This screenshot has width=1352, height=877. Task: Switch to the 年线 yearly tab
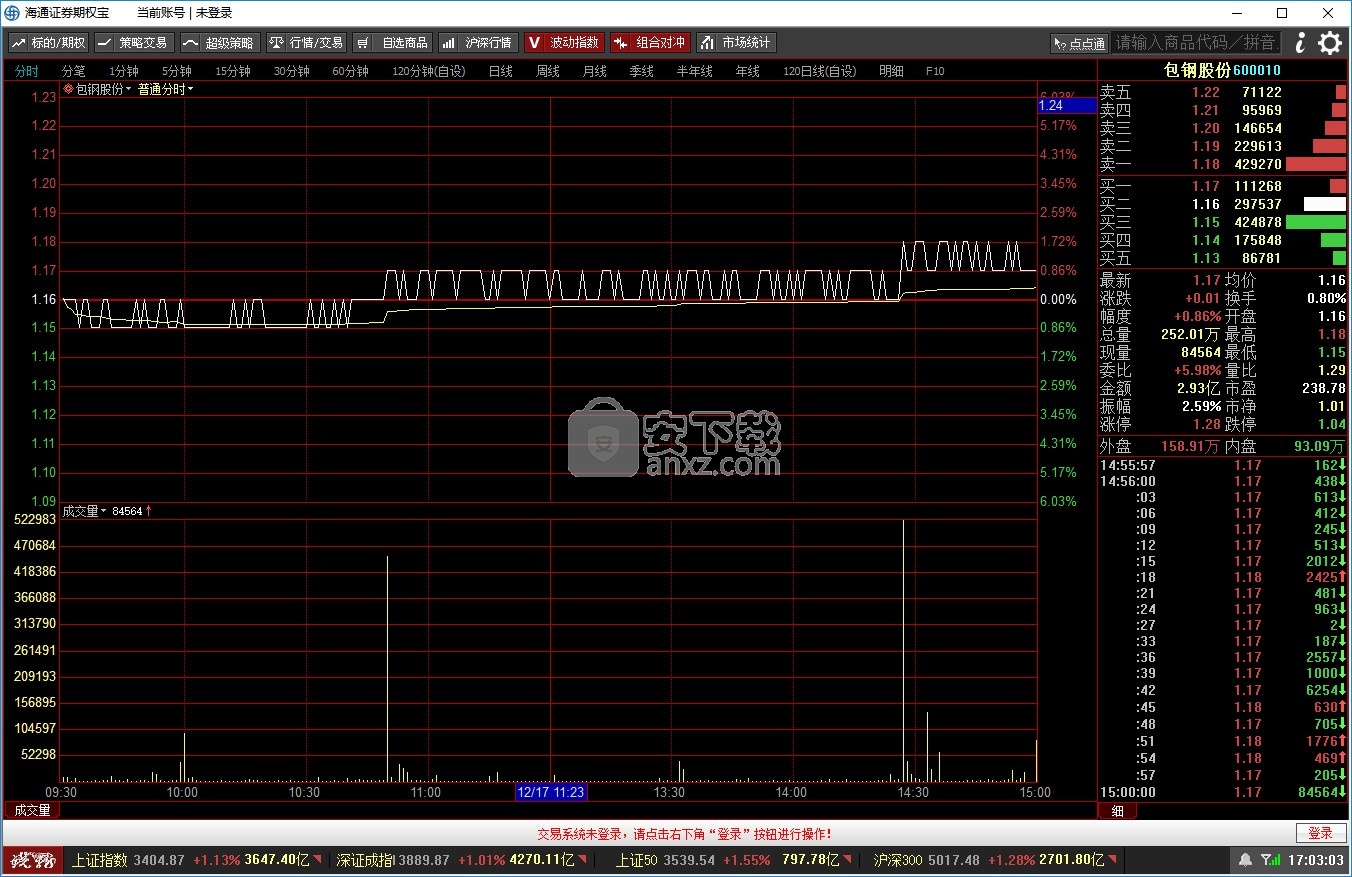pyautogui.click(x=748, y=71)
